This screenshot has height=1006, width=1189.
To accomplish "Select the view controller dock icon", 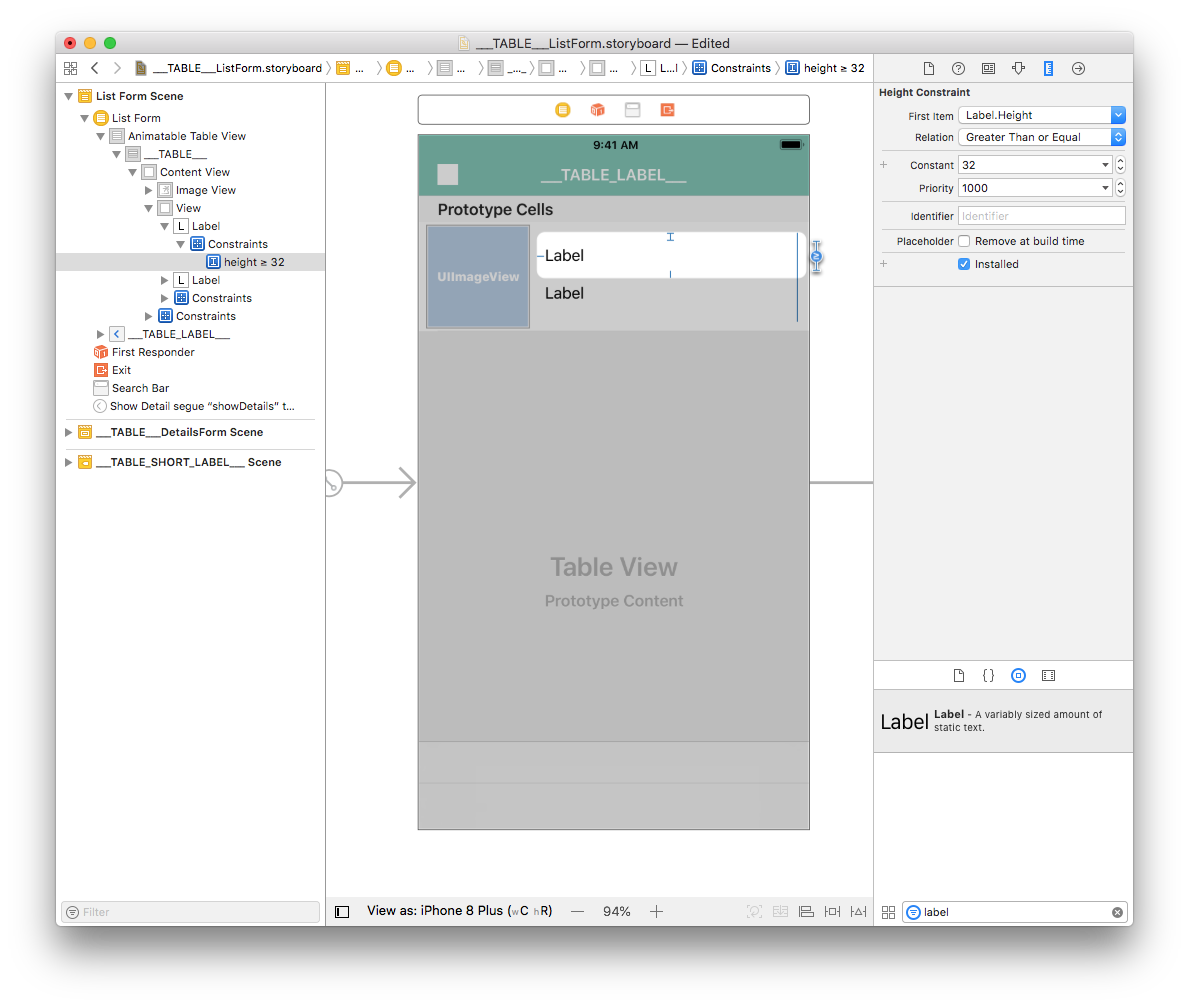I will (x=563, y=110).
